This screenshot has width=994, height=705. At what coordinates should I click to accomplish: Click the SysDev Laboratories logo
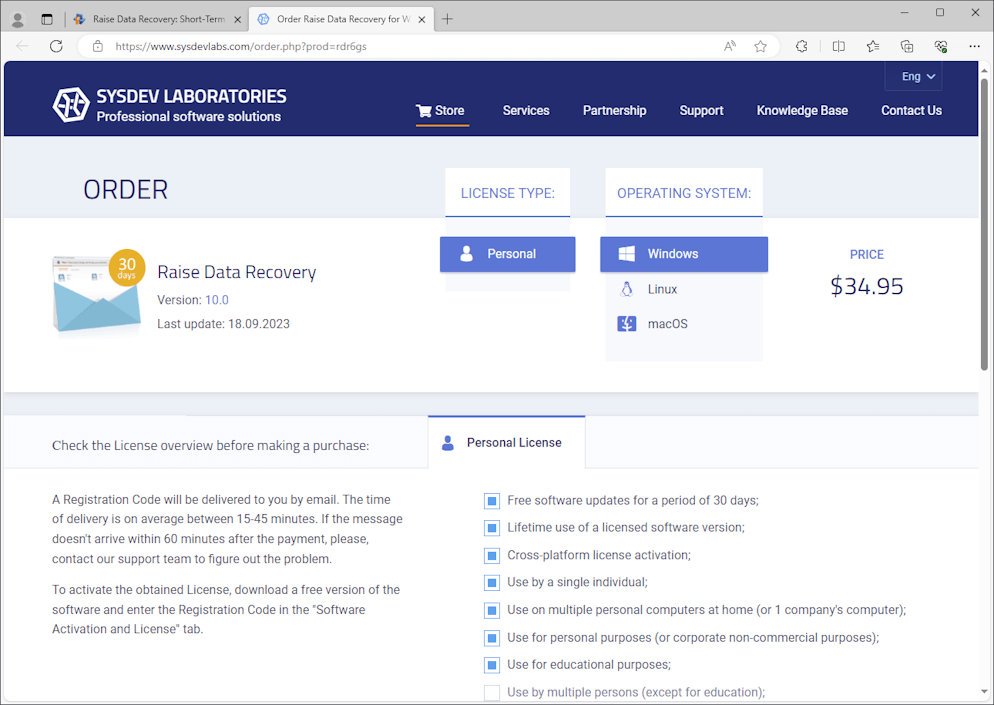click(x=169, y=105)
